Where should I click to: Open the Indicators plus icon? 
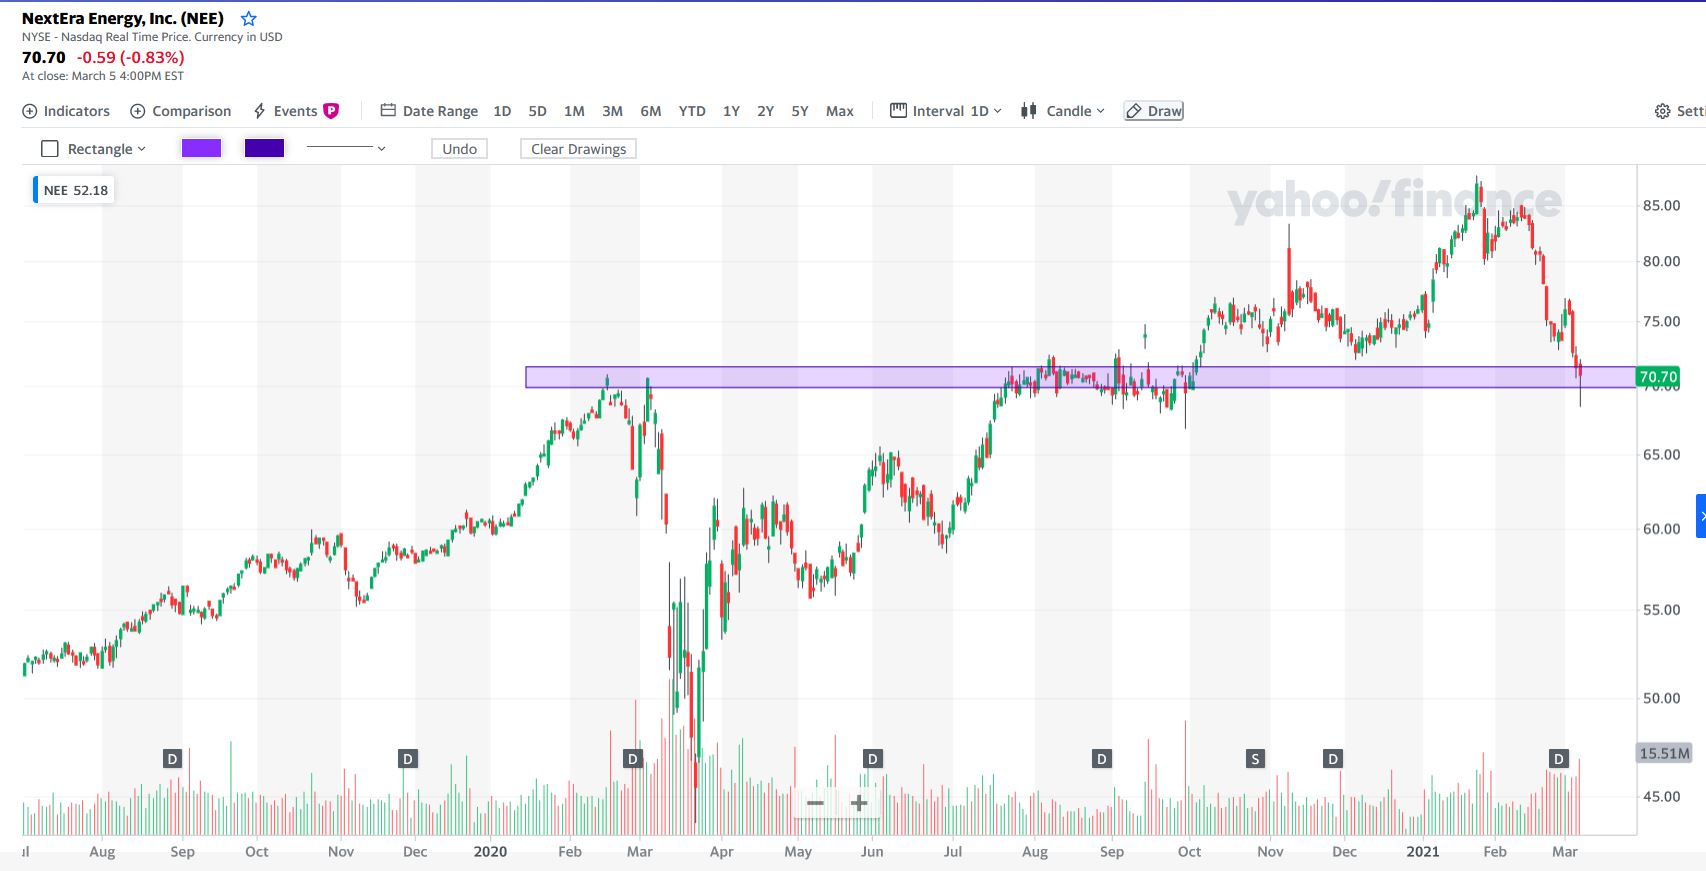[x=30, y=111]
